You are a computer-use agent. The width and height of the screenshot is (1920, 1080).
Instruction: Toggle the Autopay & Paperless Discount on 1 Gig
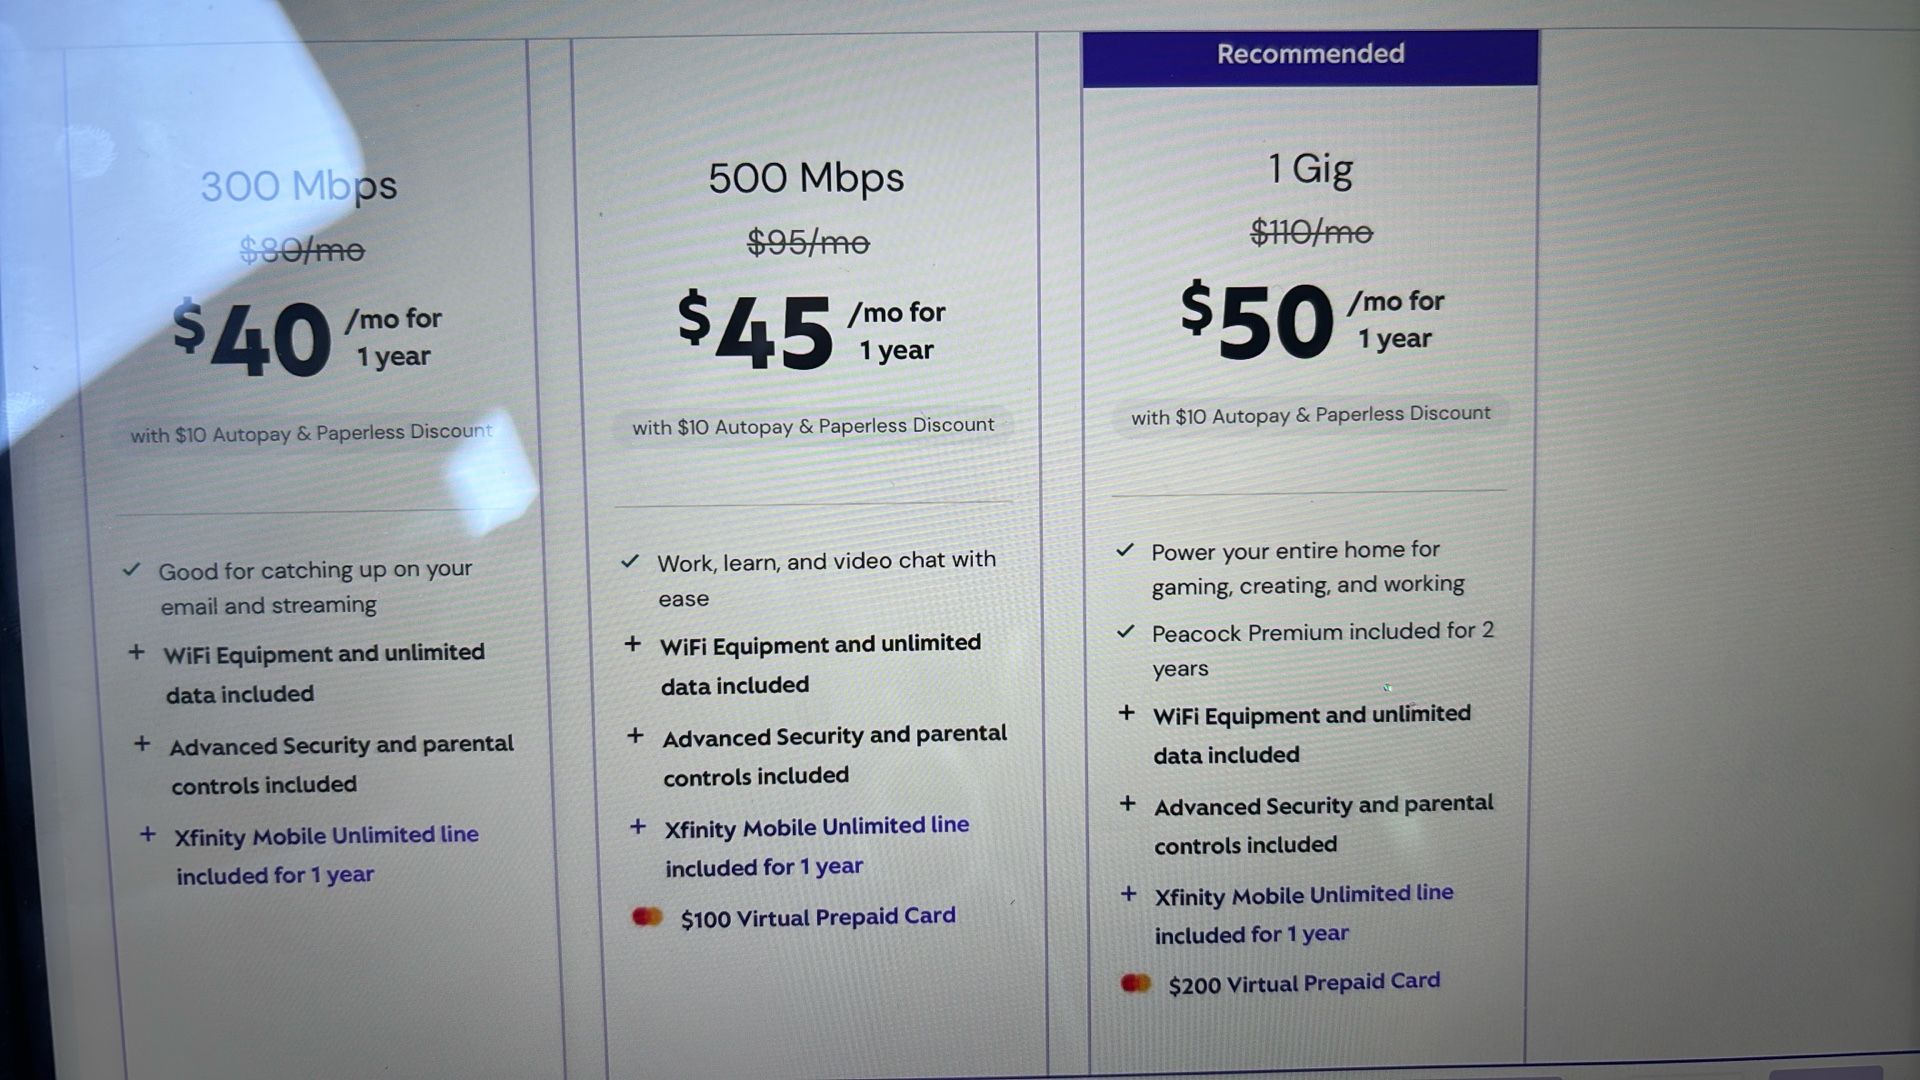coord(1309,413)
